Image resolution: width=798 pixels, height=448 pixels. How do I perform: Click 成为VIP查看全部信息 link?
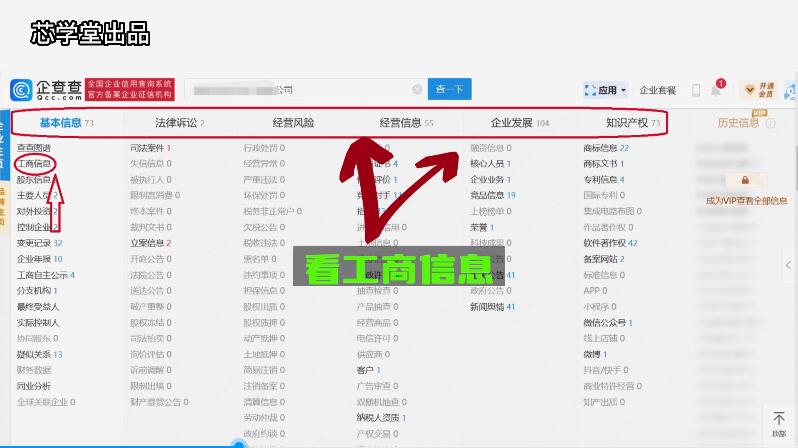(x=747, y=201)
